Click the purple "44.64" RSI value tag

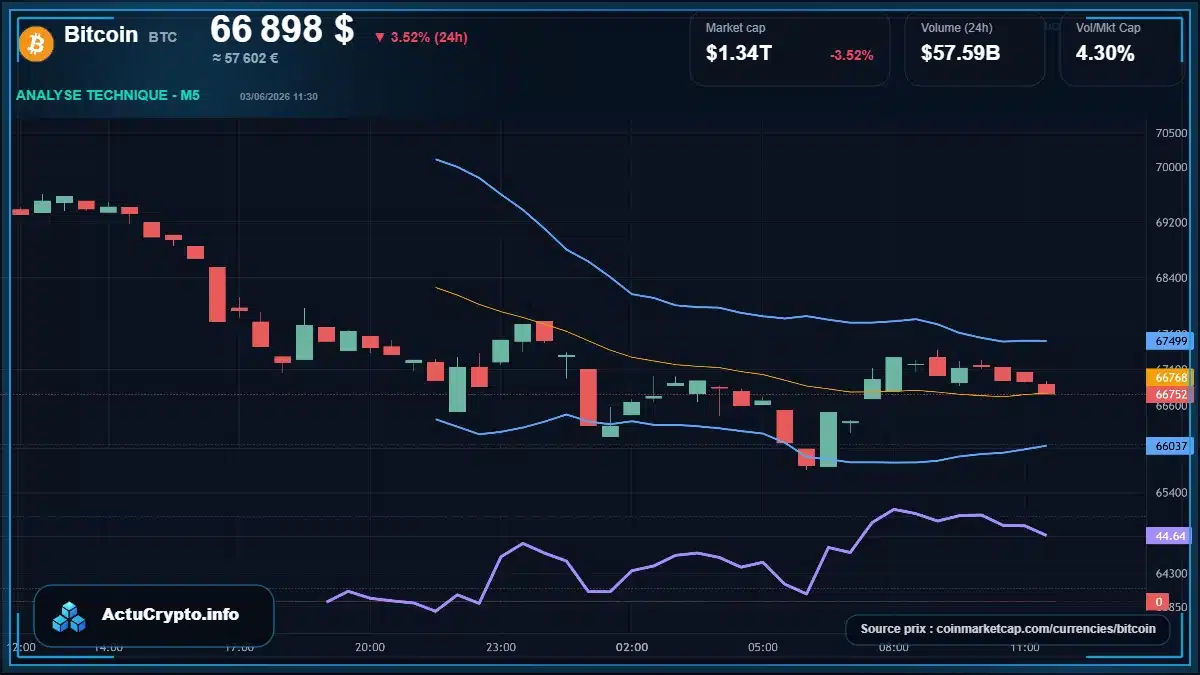[1170, 536]
